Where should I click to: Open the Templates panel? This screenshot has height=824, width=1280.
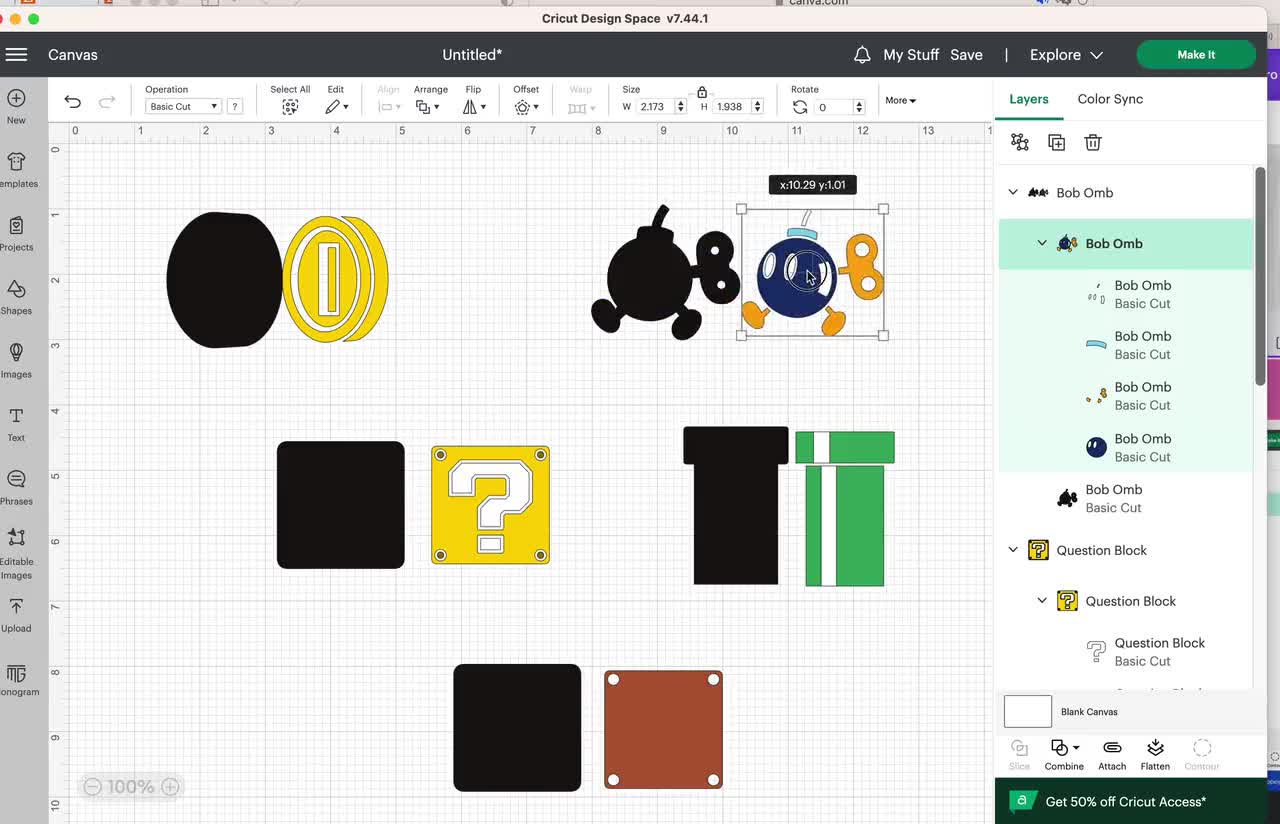(x=17, y=170)
